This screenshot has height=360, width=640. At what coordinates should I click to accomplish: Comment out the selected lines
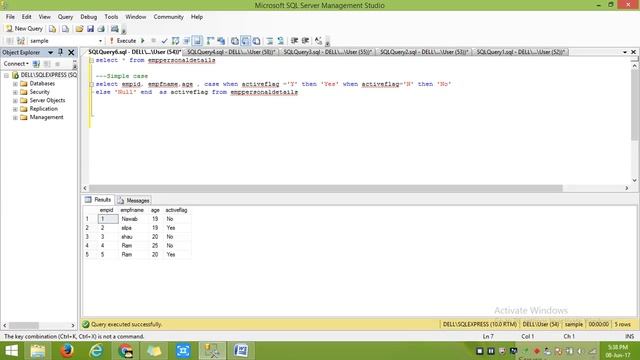(270, 41)
